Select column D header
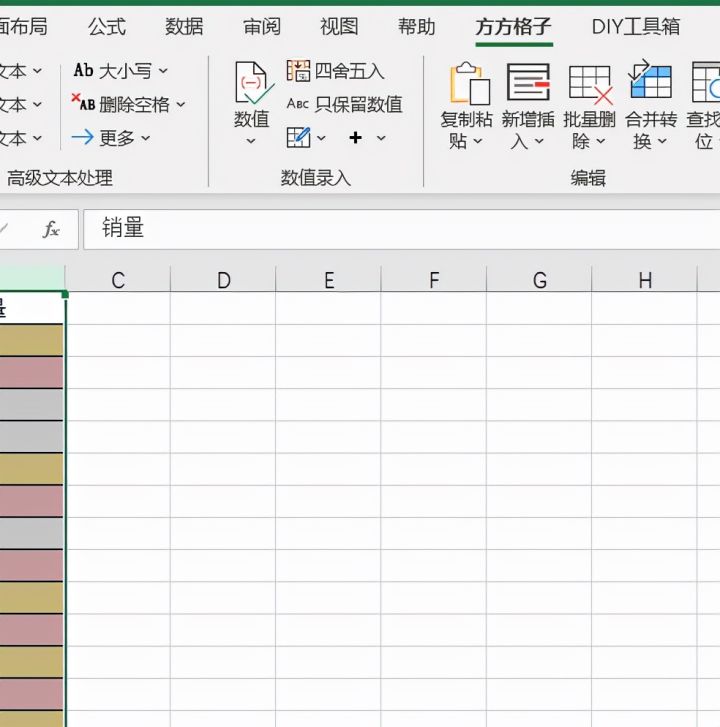 pyautogui.click(x=223, y=279)
